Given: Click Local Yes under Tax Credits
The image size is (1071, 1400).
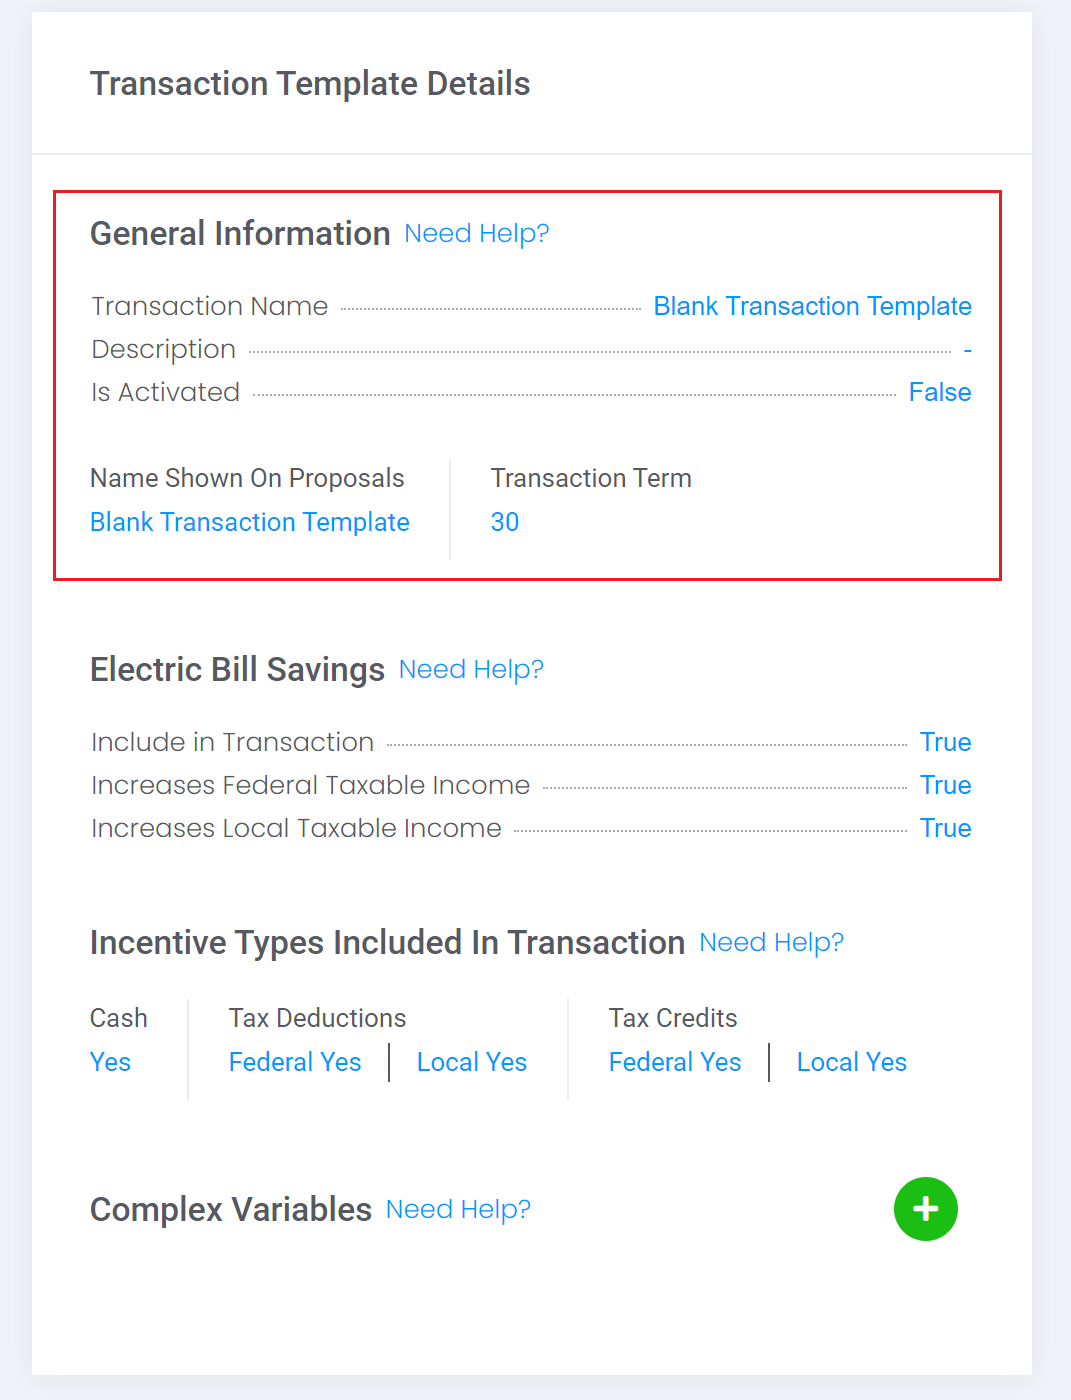Looking at the screenshot, I should click(x=852, y=1062).
